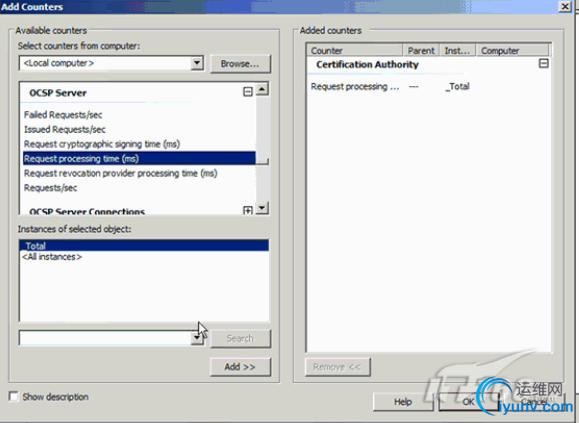Viewport: 579px width, 423px height.
Task: Select Request processing time (ms) counter
Action: [x=139, y=159]
